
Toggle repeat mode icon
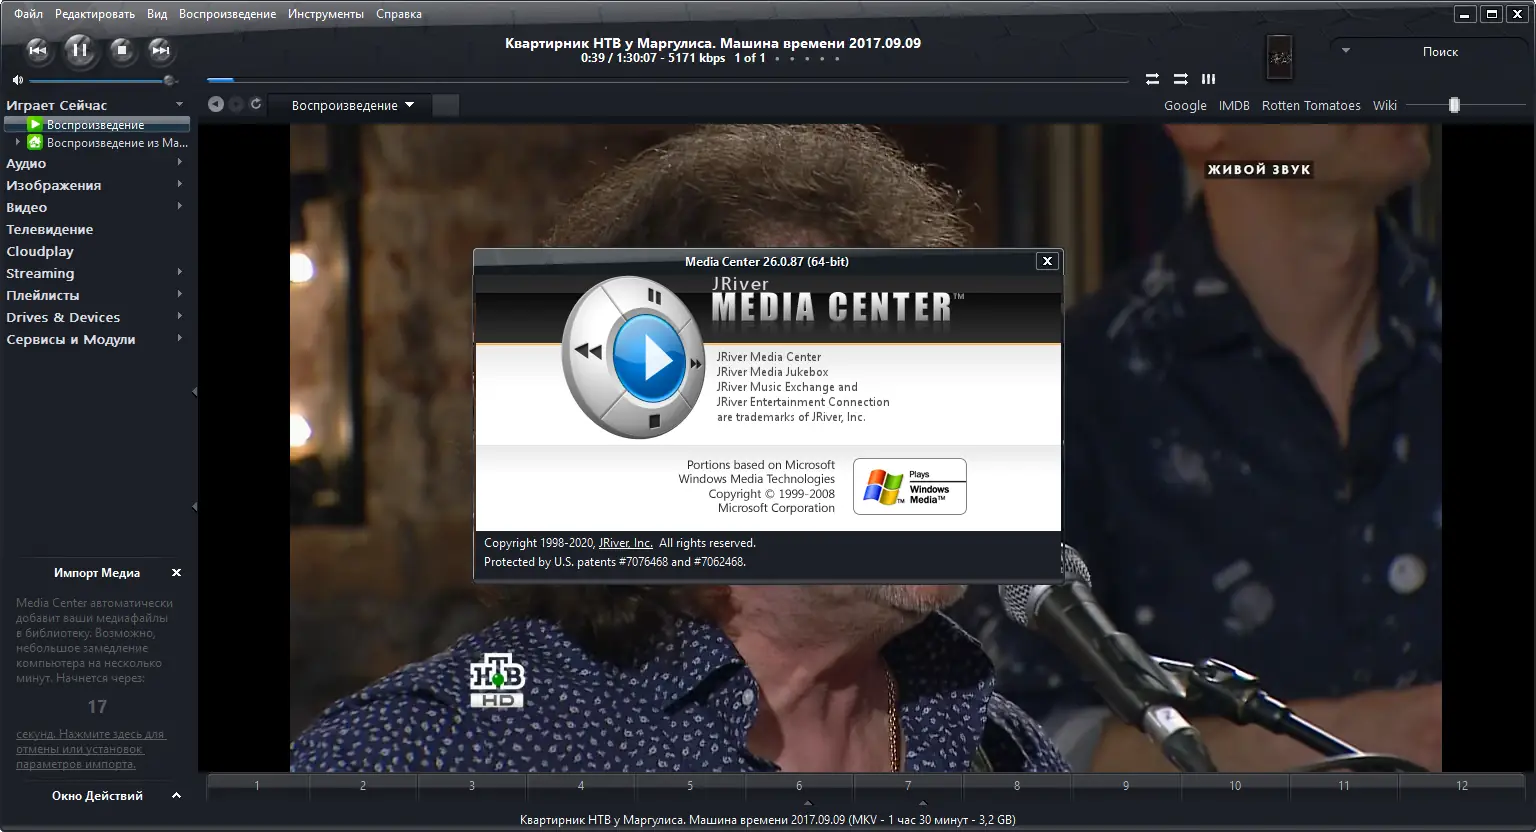coord(1152,79)
